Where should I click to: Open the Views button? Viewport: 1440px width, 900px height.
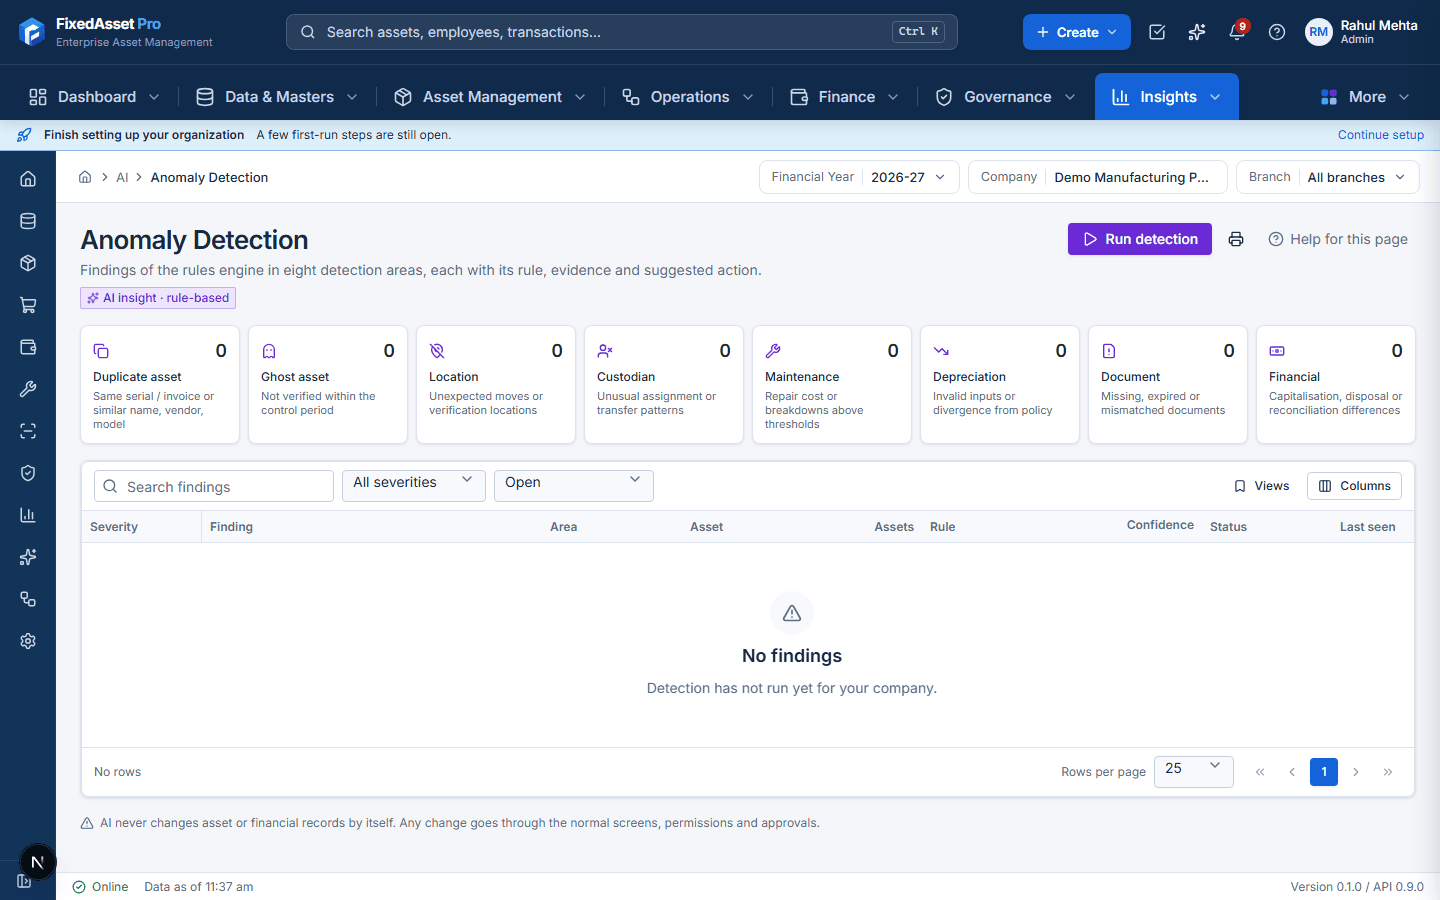coord(1261,486)
